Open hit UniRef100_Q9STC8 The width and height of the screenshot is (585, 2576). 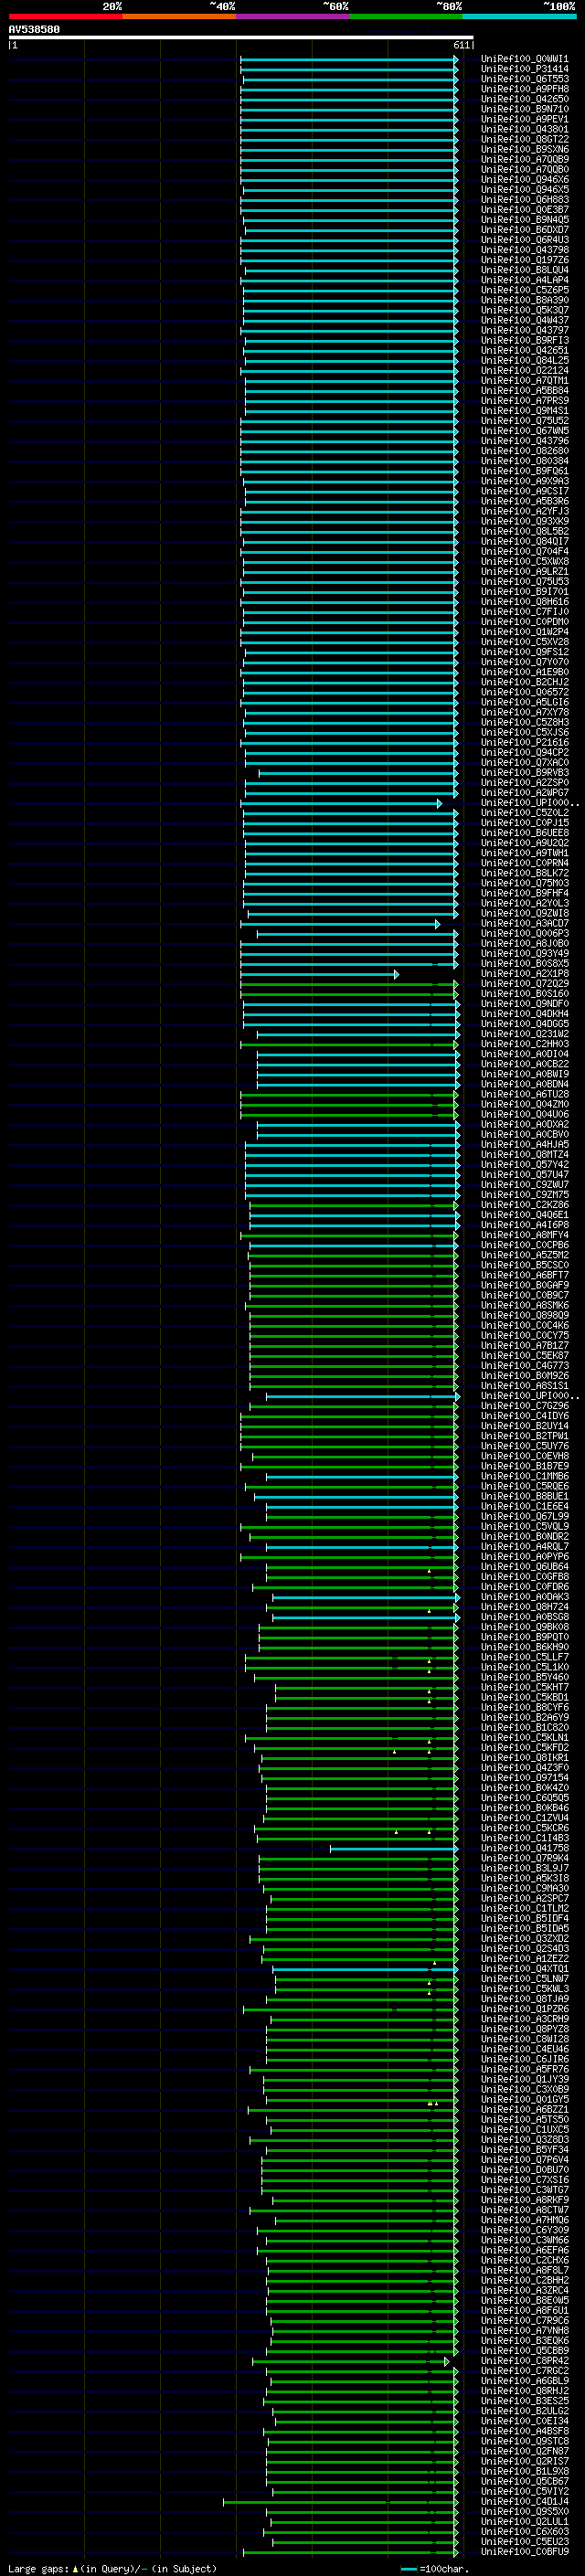[524, 2441]
